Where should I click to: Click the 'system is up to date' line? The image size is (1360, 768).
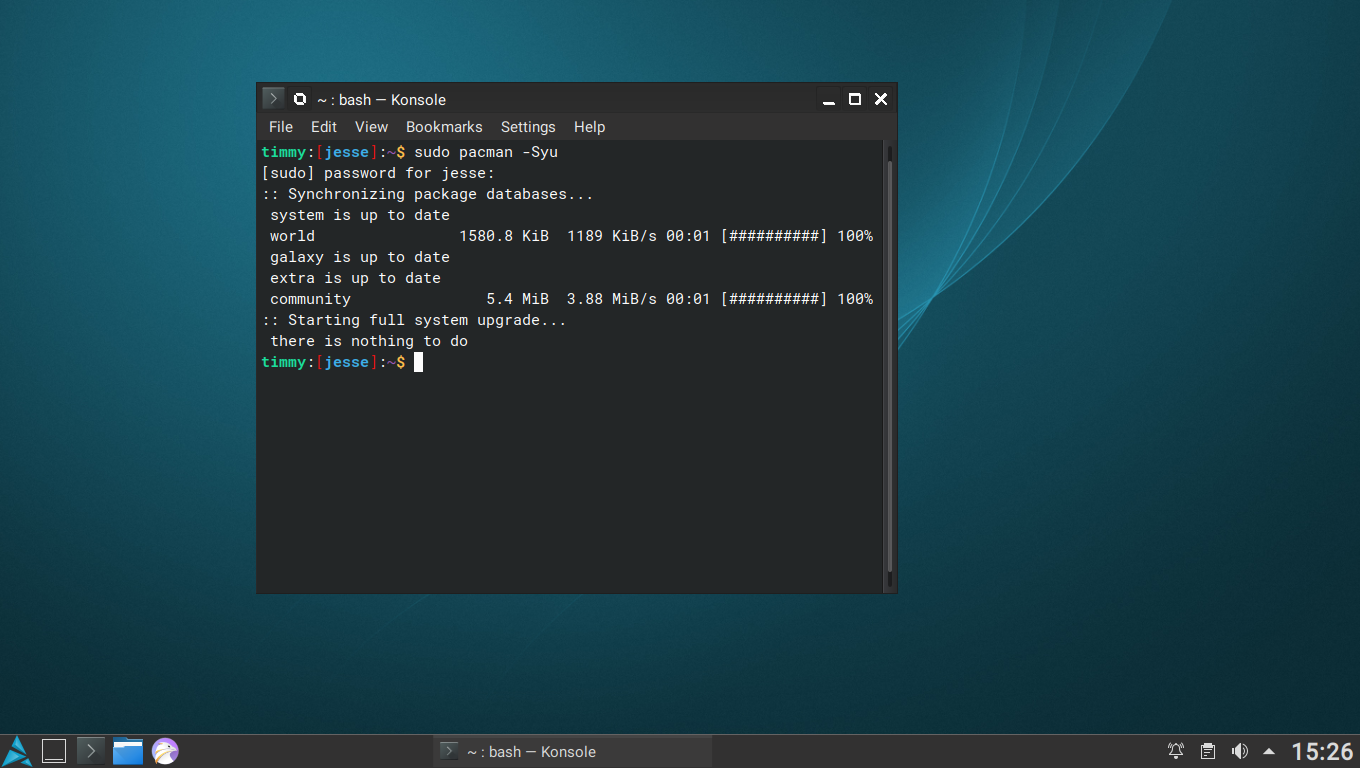pyautogui.click(x=360, y=215)
